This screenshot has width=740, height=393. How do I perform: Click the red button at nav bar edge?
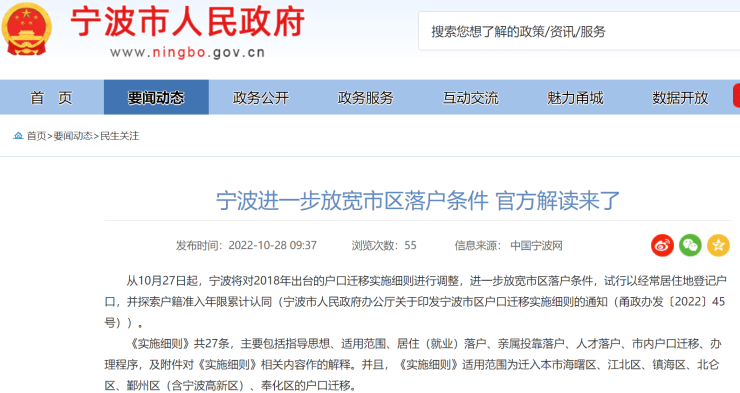736,96
